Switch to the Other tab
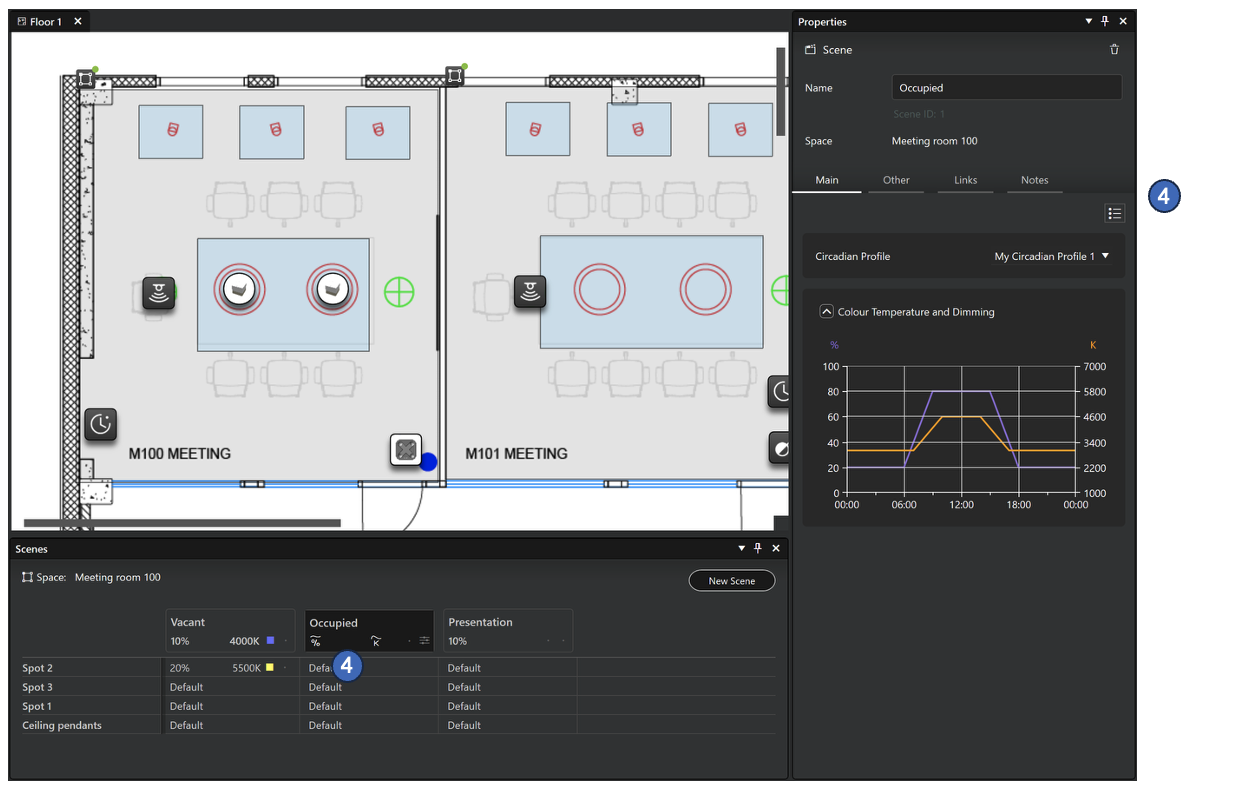The image size is (1235, 788). pyautogui.click(x=896, y=180)
